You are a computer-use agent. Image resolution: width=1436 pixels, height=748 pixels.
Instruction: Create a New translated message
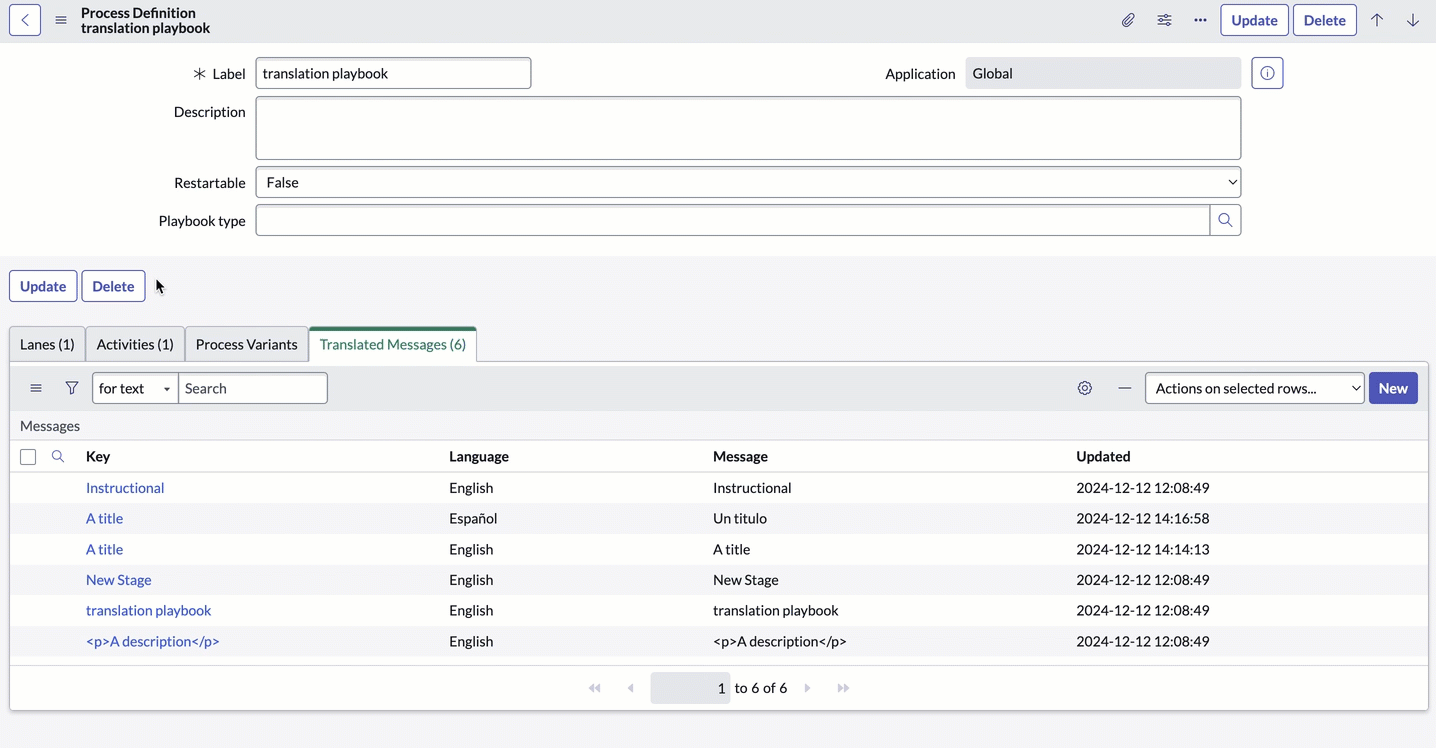coord(1393,388)
